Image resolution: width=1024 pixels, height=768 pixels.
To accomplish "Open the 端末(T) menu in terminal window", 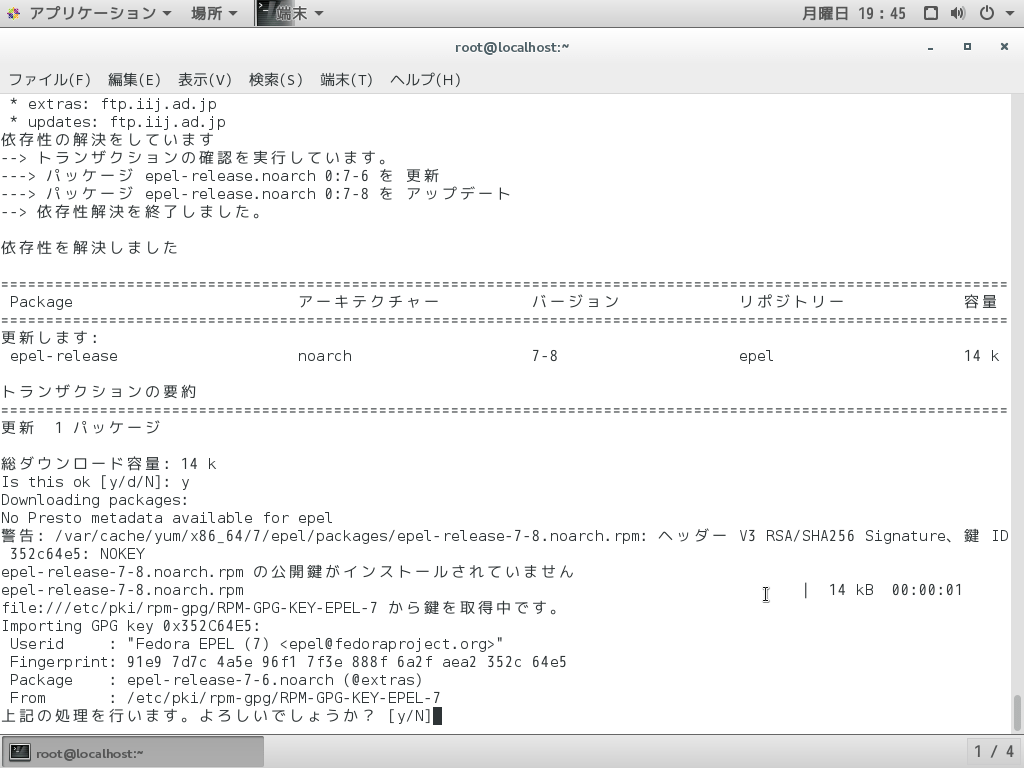I will pyautogui.click(x=346, y=80).
